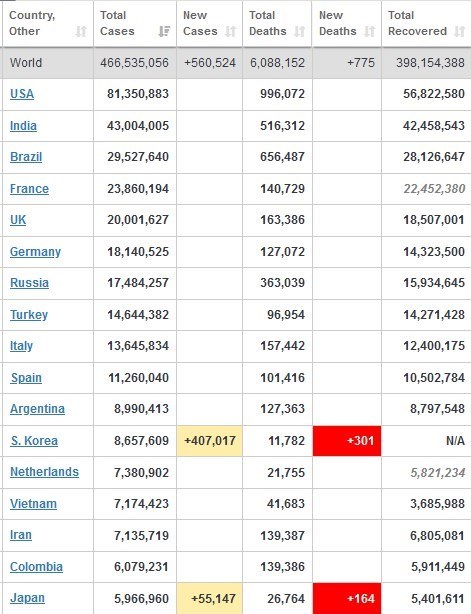Open the Germany country page
The image size is (471, 614).
35,252
